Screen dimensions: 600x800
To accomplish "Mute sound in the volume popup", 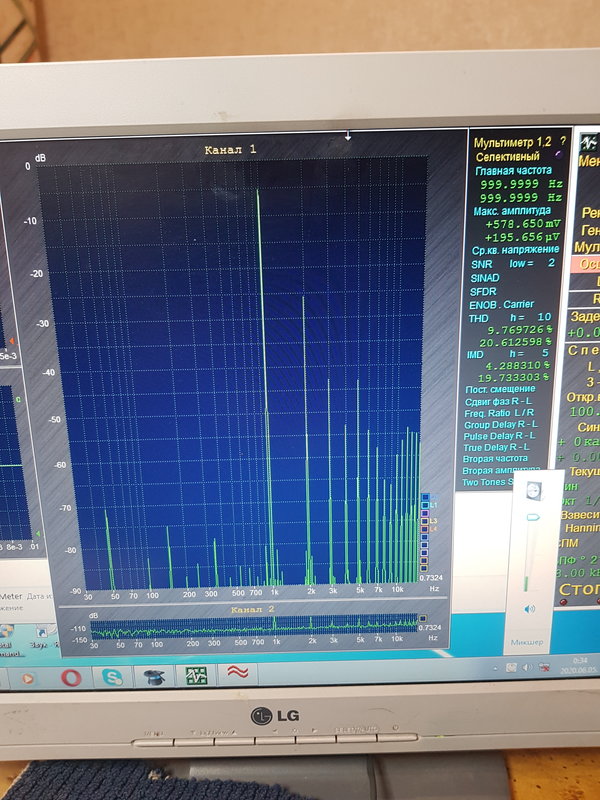I will pos(530,609).
